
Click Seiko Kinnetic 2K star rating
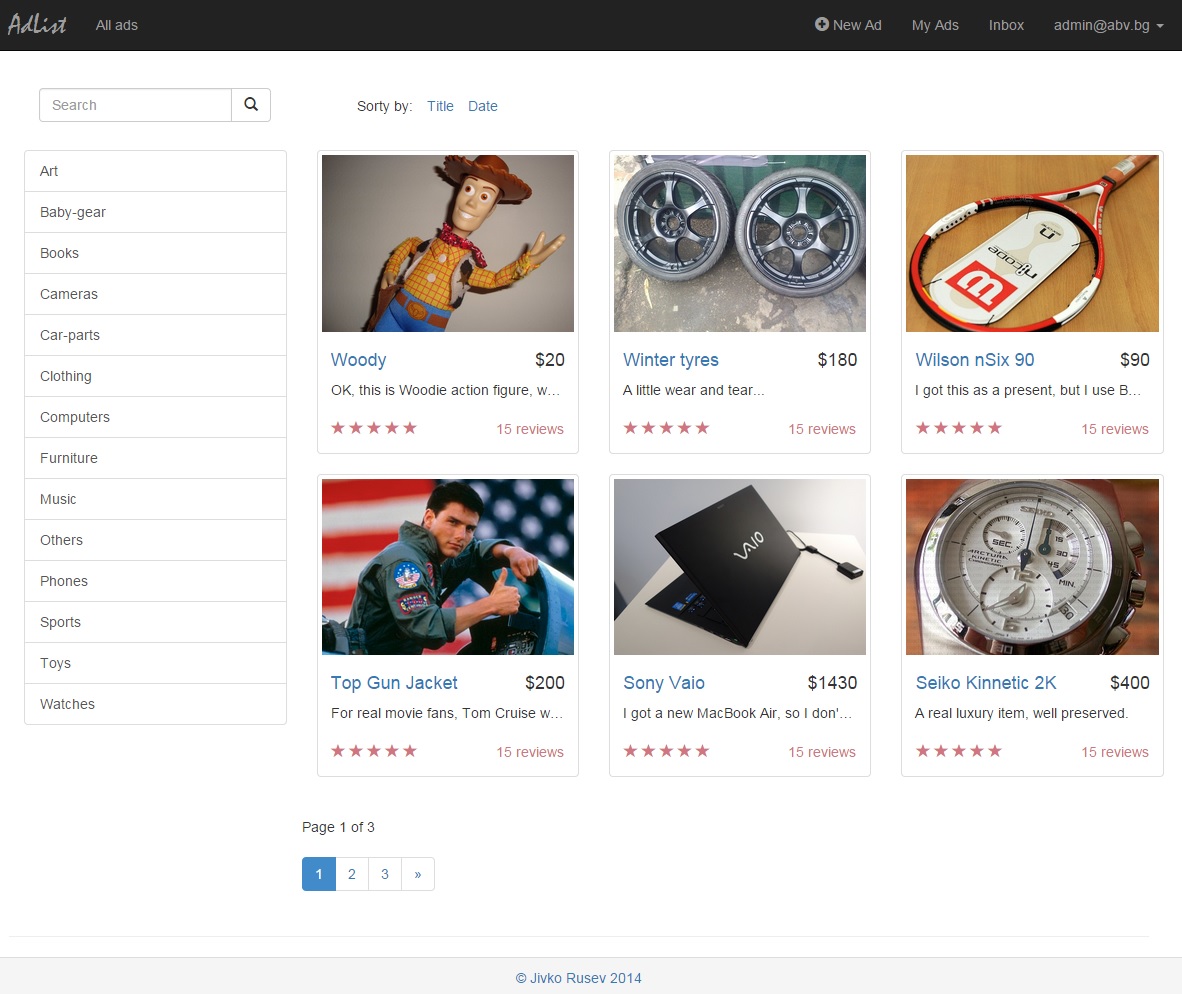click(959, 751)
